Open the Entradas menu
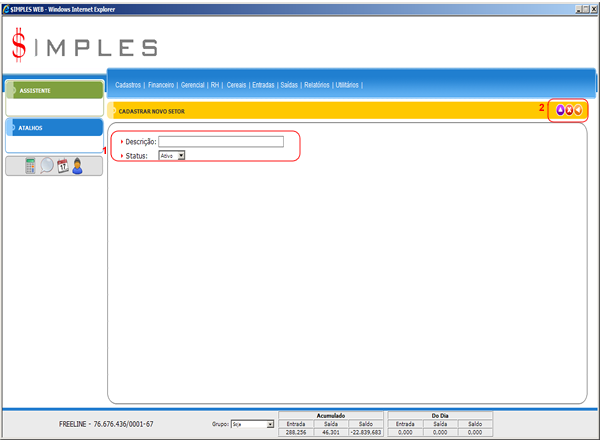Screen dimensions: 600x440 [264, 85]
